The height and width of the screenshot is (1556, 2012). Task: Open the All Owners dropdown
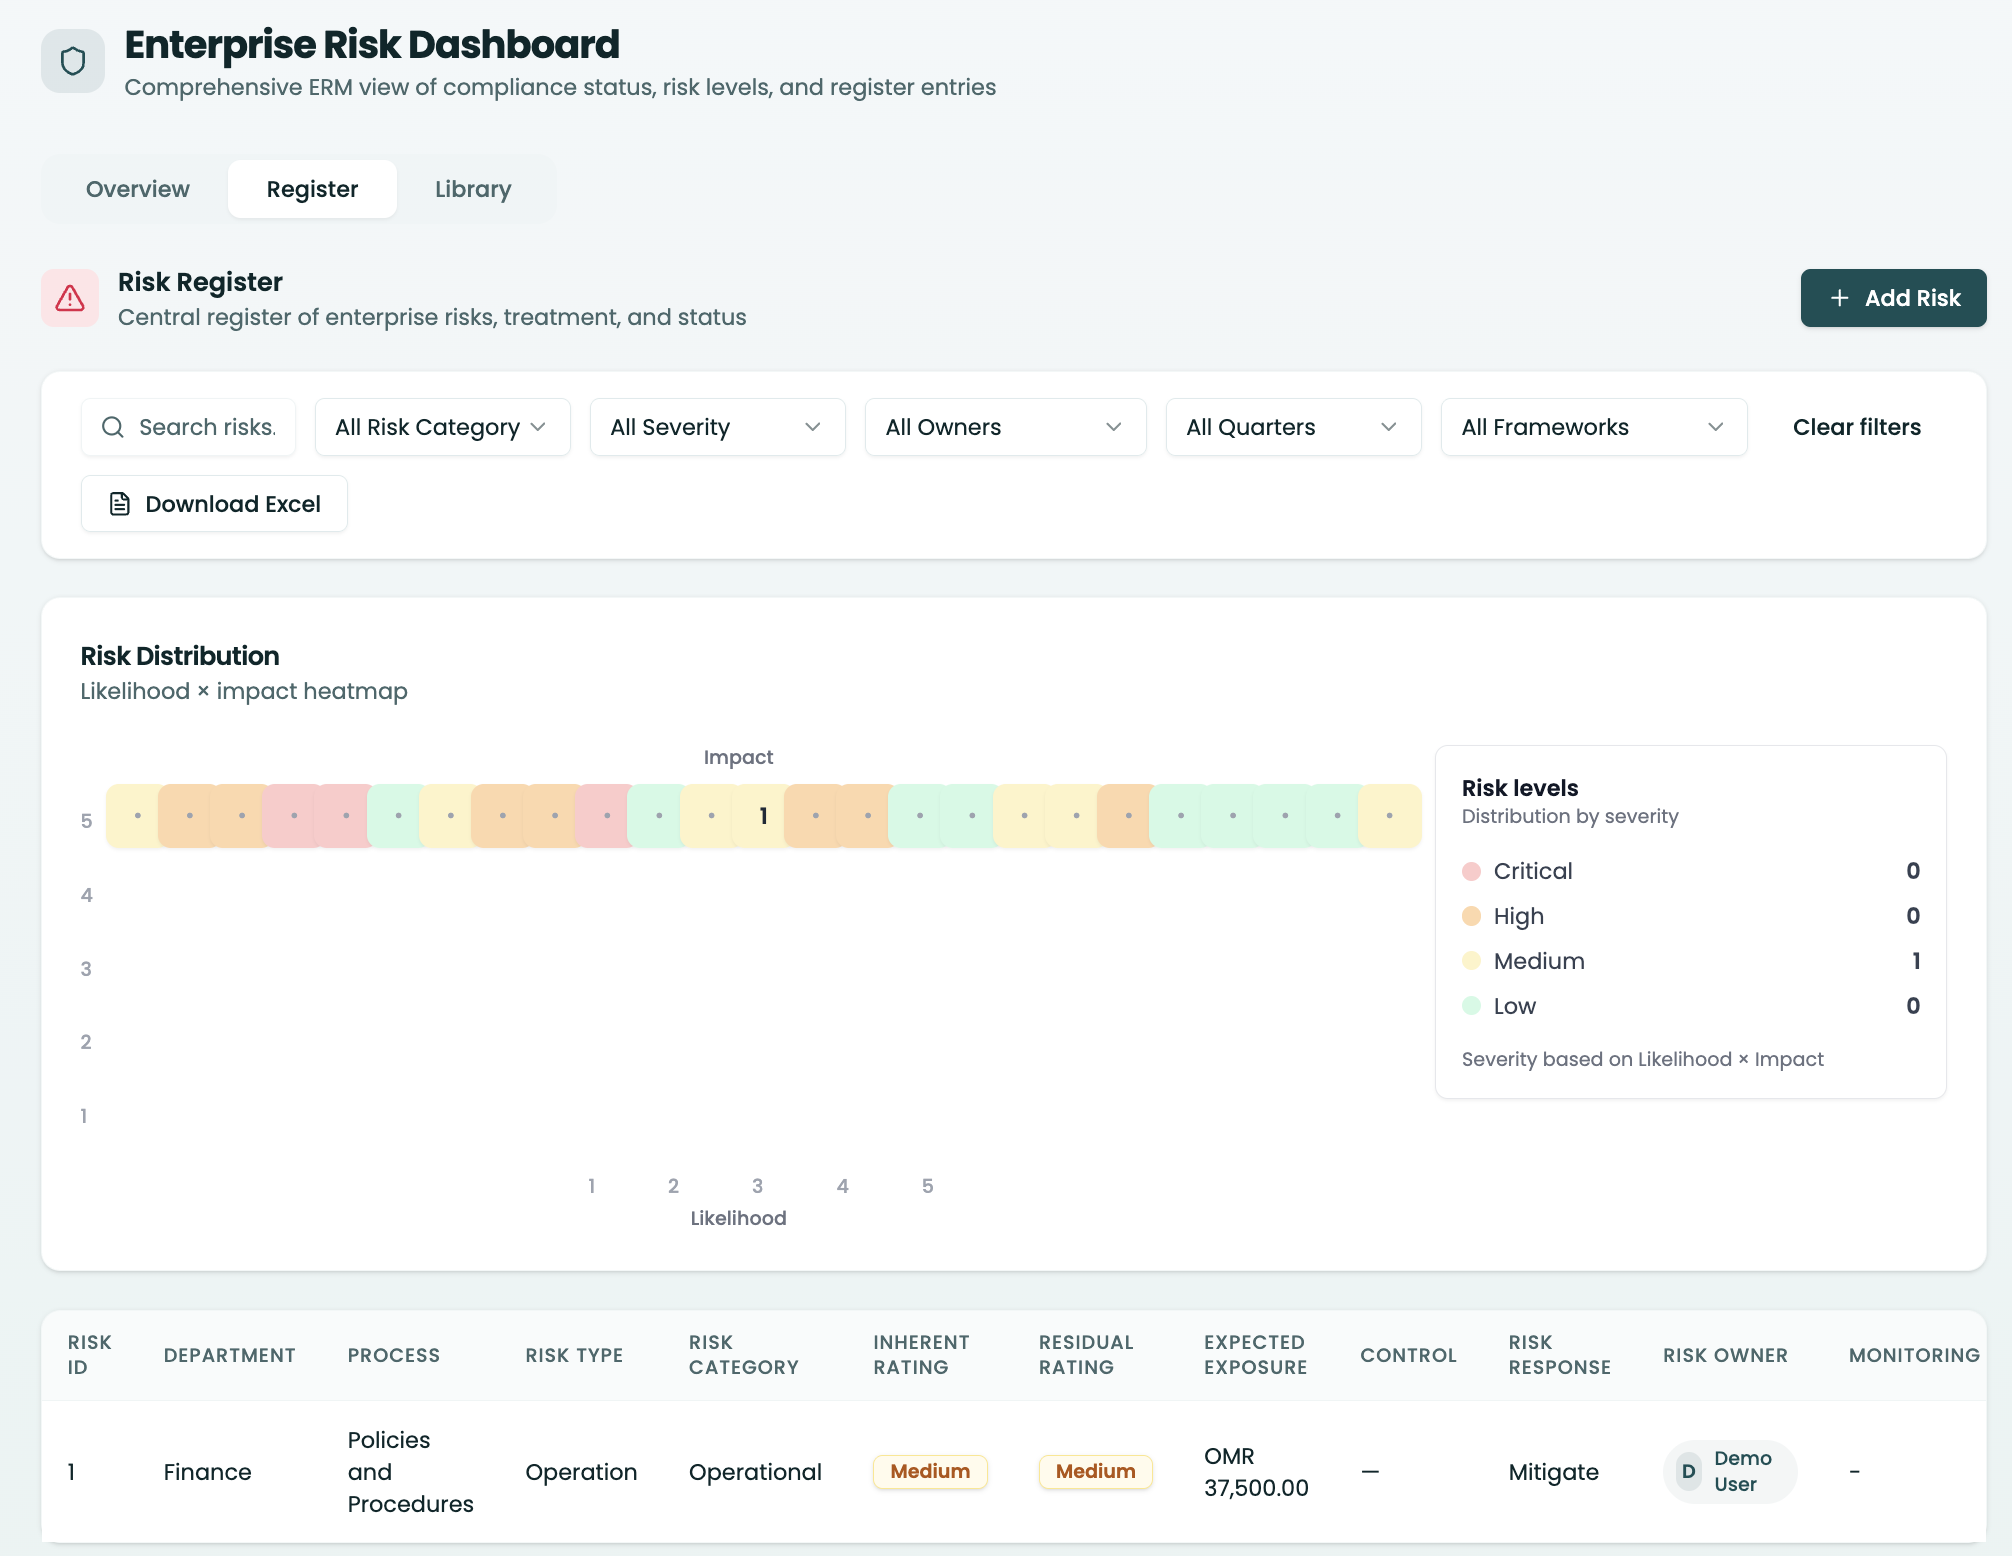click(1005, 427)
